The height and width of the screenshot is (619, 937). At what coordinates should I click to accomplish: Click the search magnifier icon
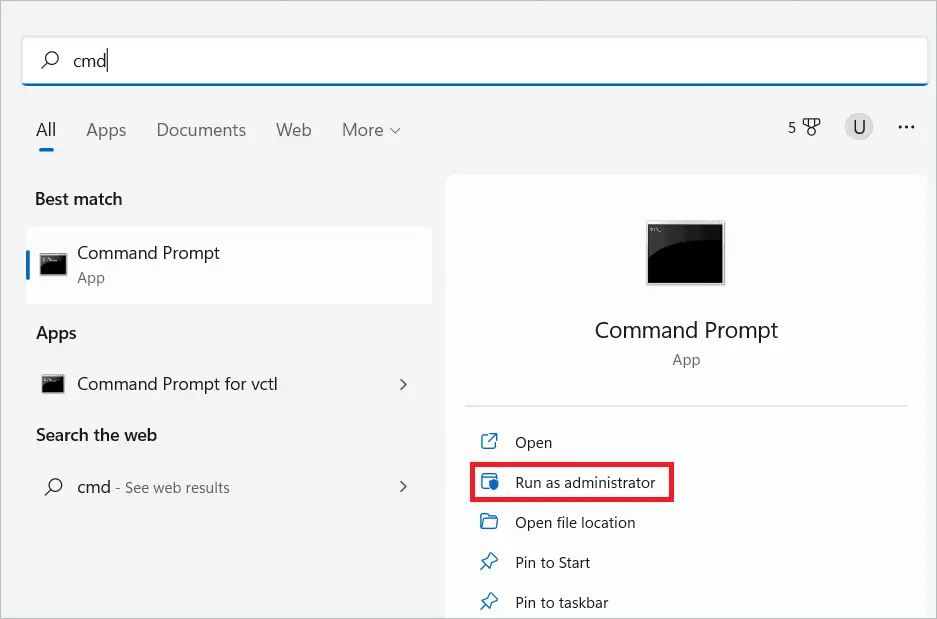click(x=49, y=61)
